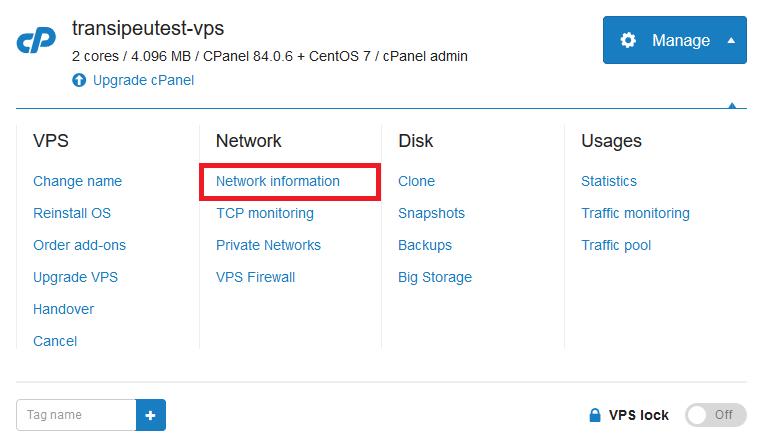The height and width of the screenshot is (447, 762).
Task: Click the VPS lock padlock icon
Action: pyautogui.click(x=595, y=415)
